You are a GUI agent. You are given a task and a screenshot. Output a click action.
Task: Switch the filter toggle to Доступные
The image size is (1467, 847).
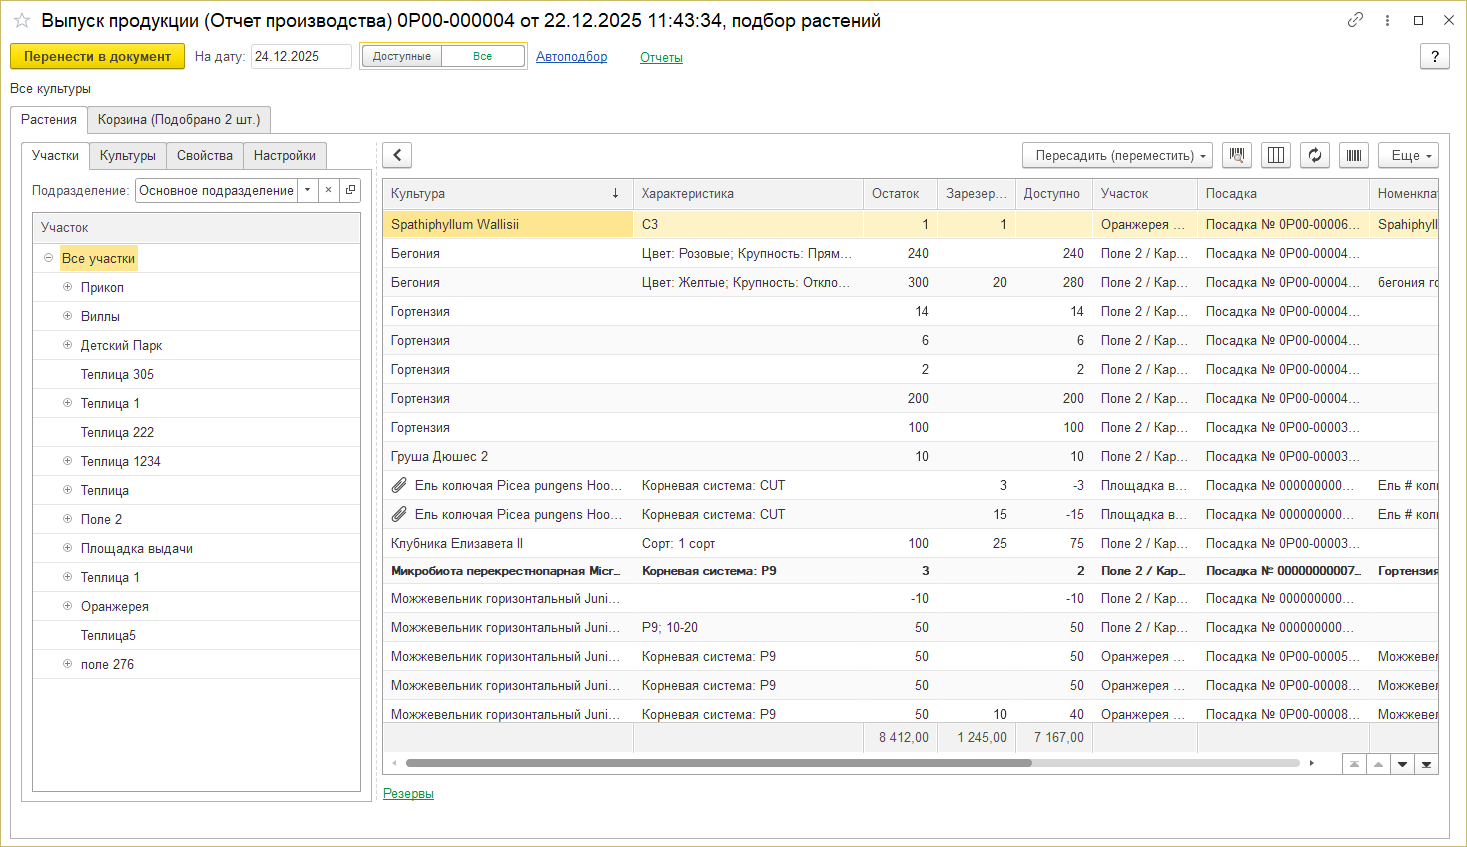point(402,57)
